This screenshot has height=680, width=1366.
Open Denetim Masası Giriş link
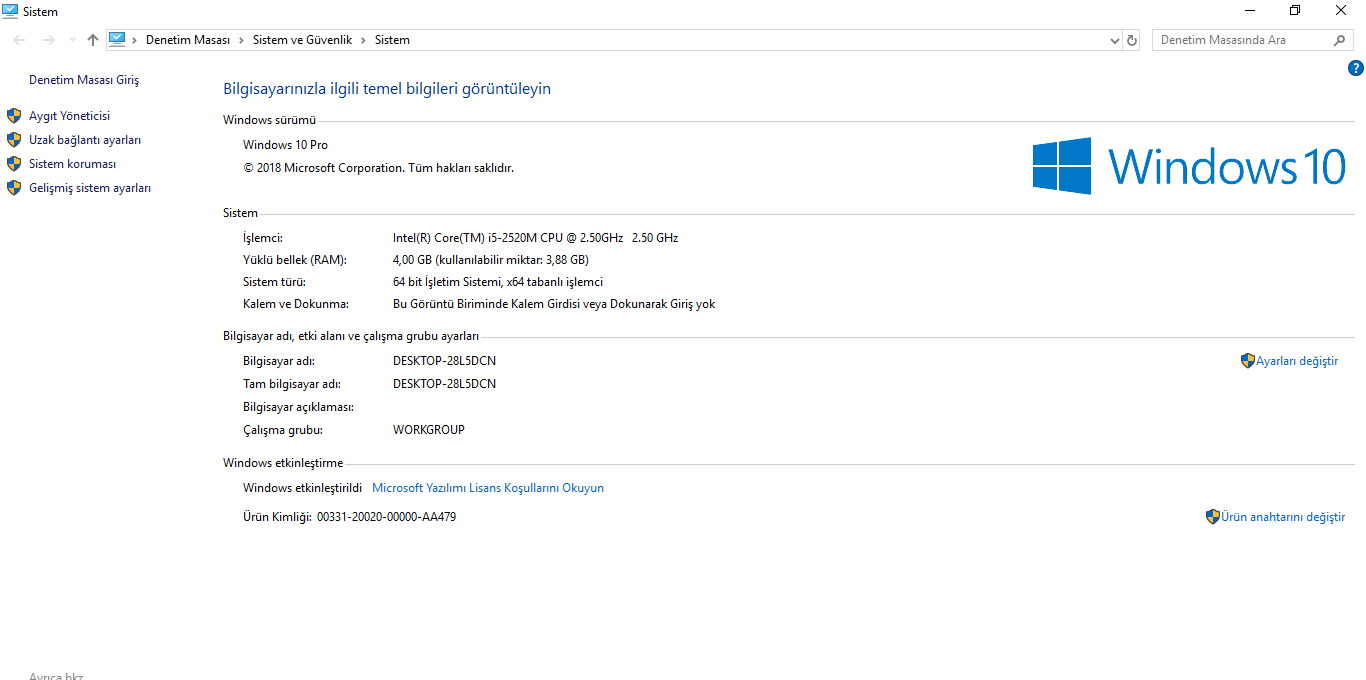tap(84, 80)
